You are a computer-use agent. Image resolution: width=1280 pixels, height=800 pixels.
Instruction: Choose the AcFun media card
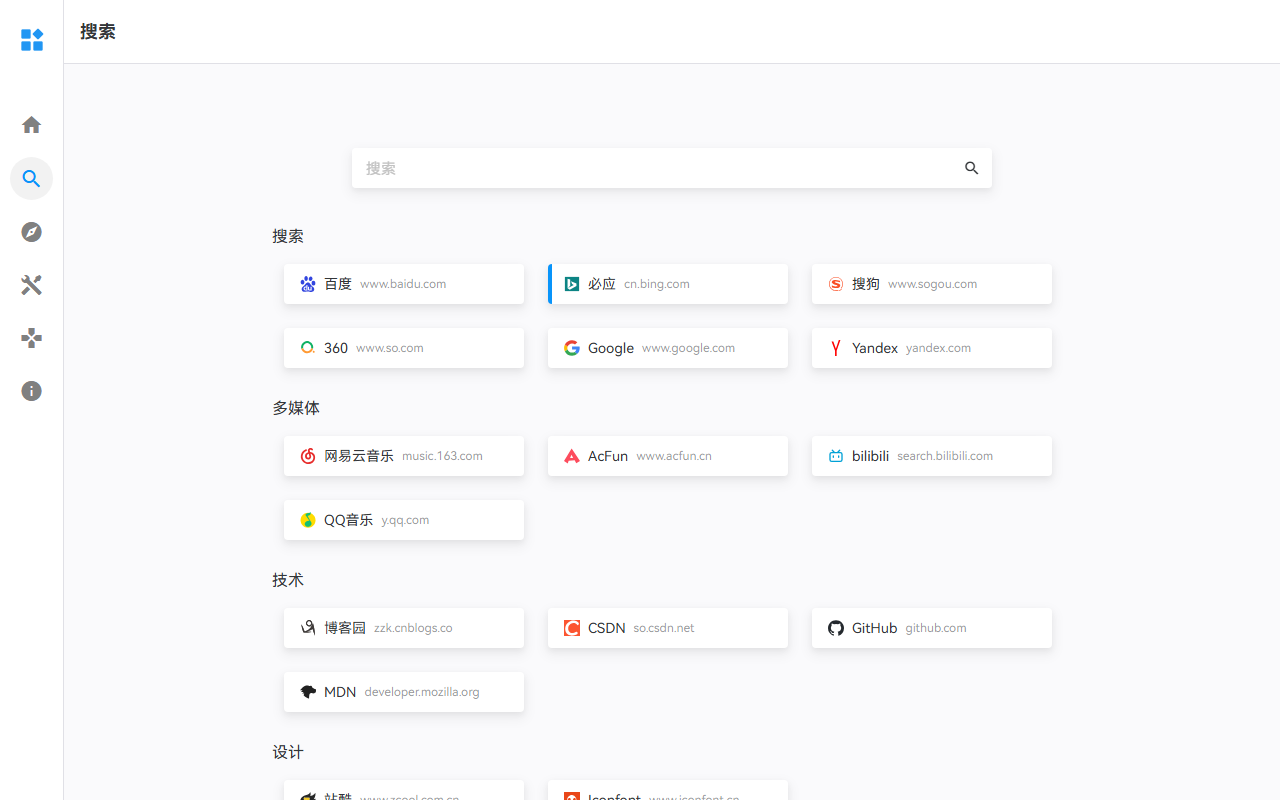click(x=668, y=456)
